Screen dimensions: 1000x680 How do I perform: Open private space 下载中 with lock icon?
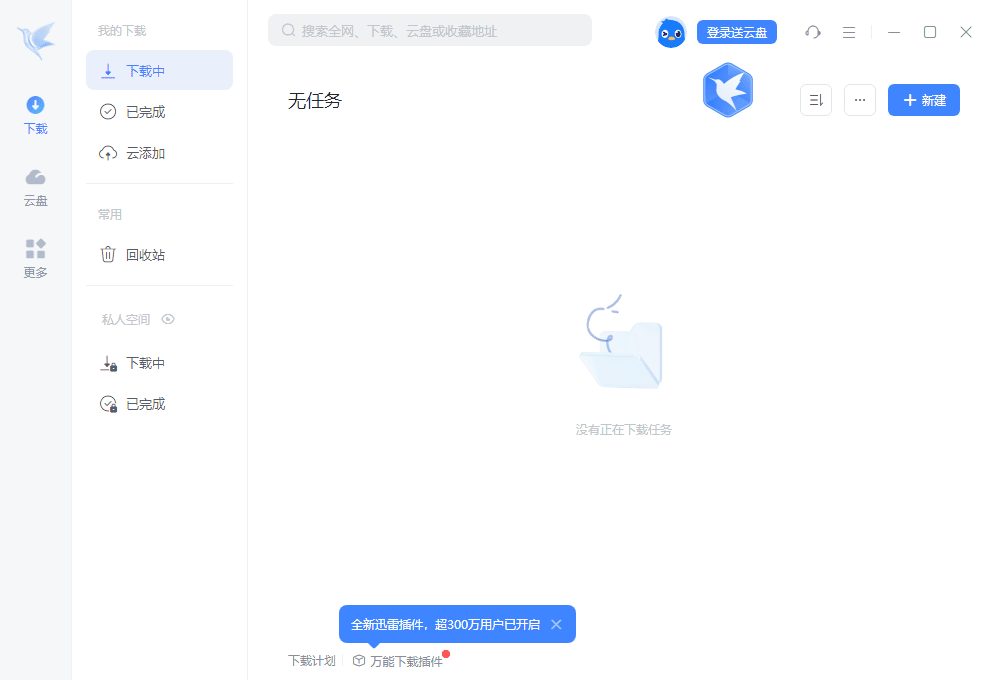[159, 363]
